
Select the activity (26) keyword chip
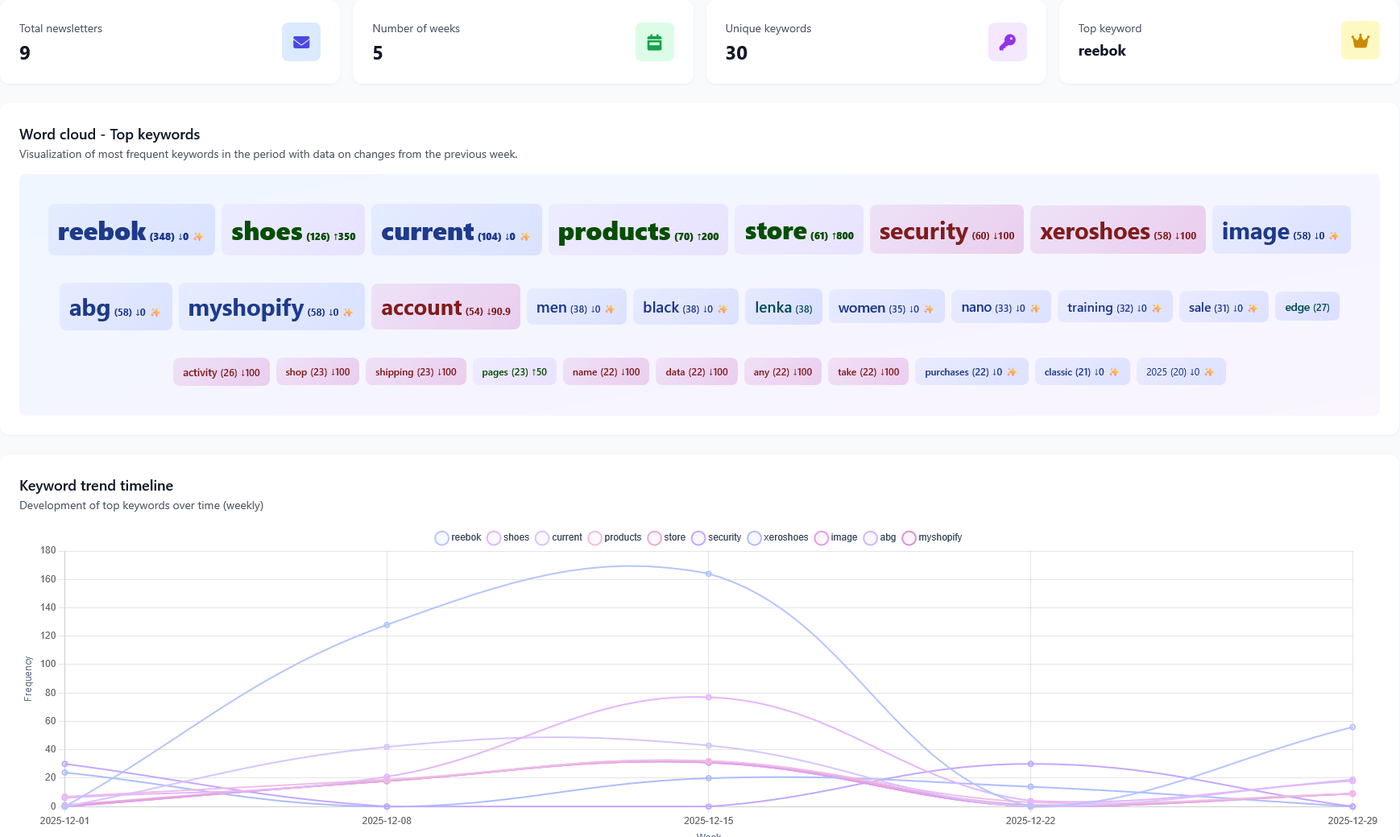coord(221,372)
